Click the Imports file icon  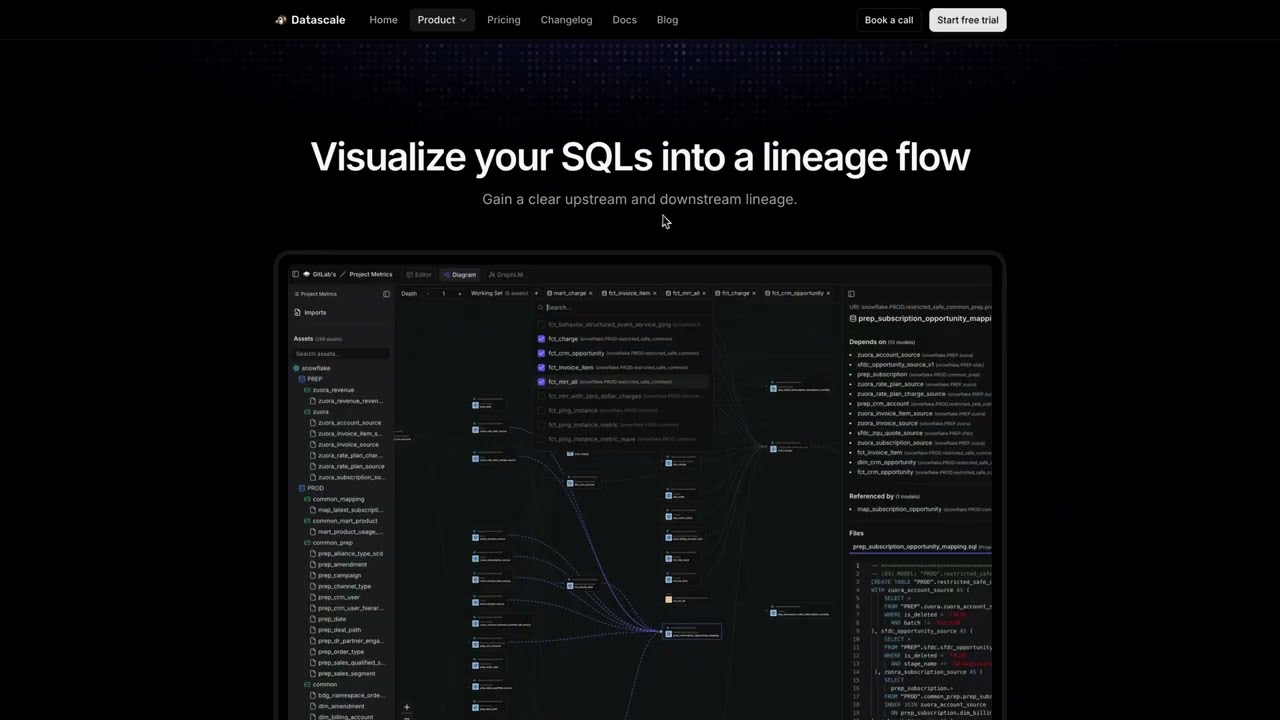point(297,312)
